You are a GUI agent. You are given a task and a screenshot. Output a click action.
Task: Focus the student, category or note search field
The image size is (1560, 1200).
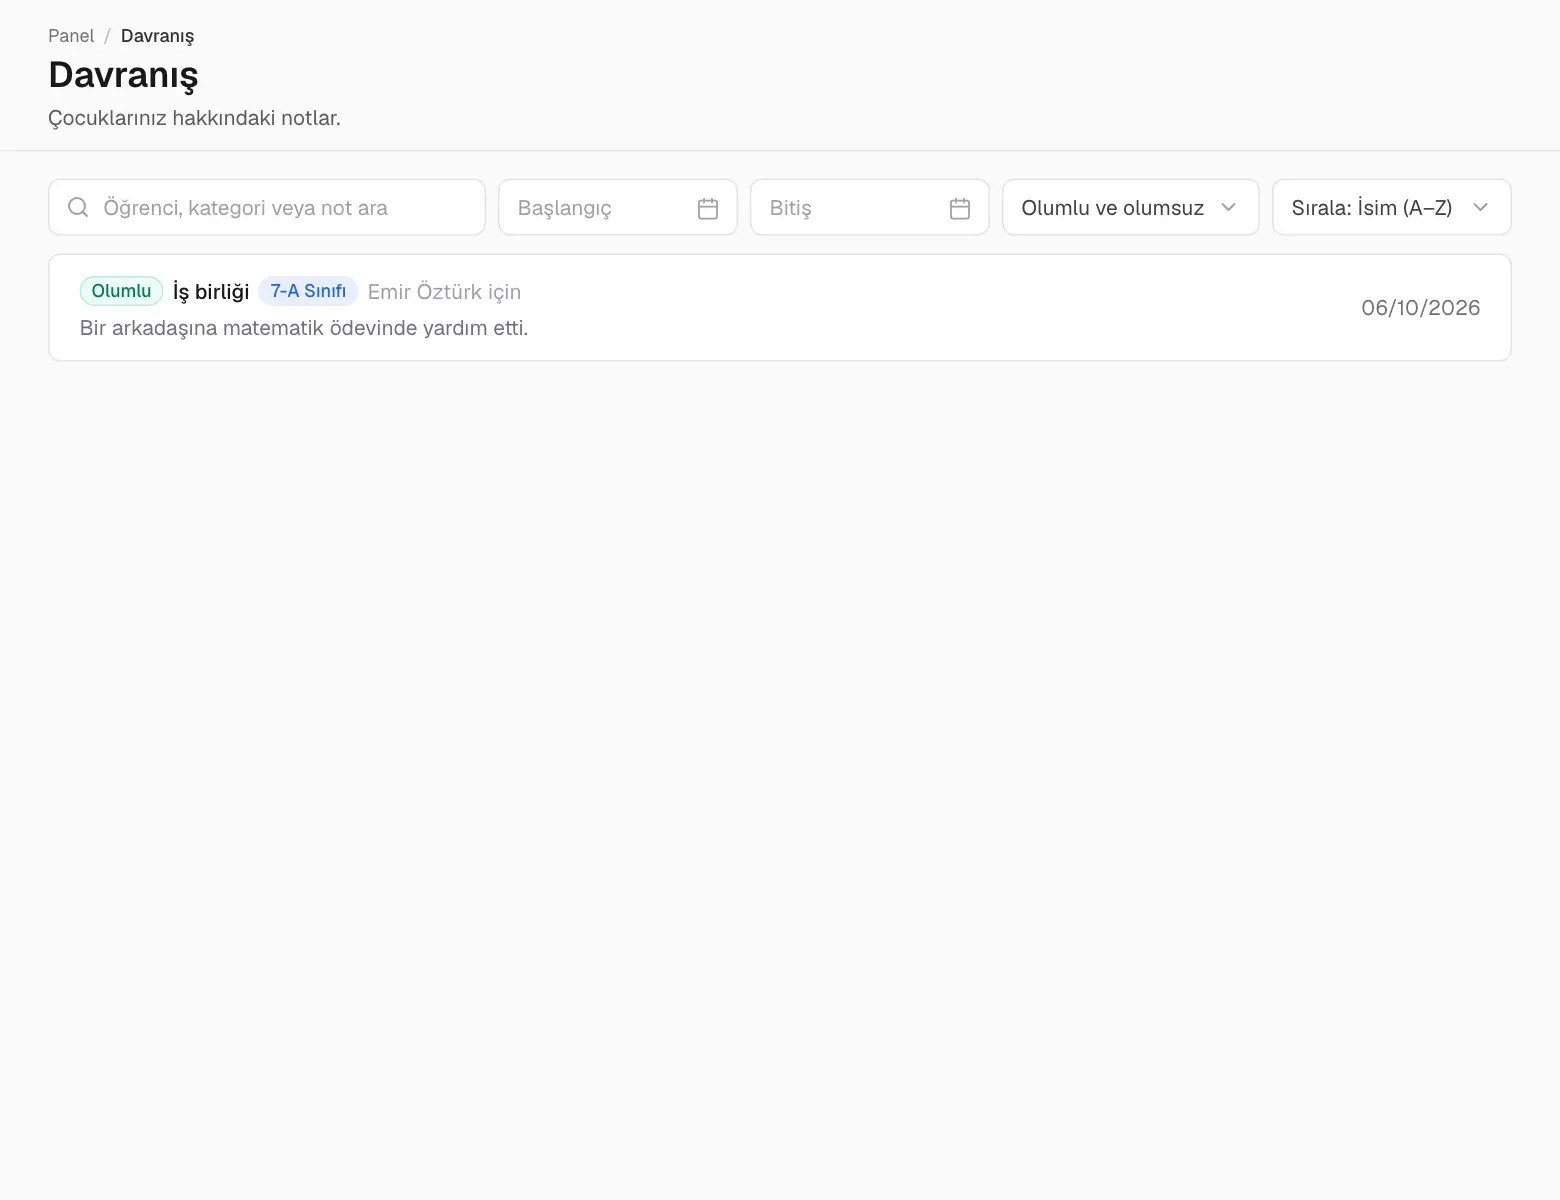coord(267,207)
